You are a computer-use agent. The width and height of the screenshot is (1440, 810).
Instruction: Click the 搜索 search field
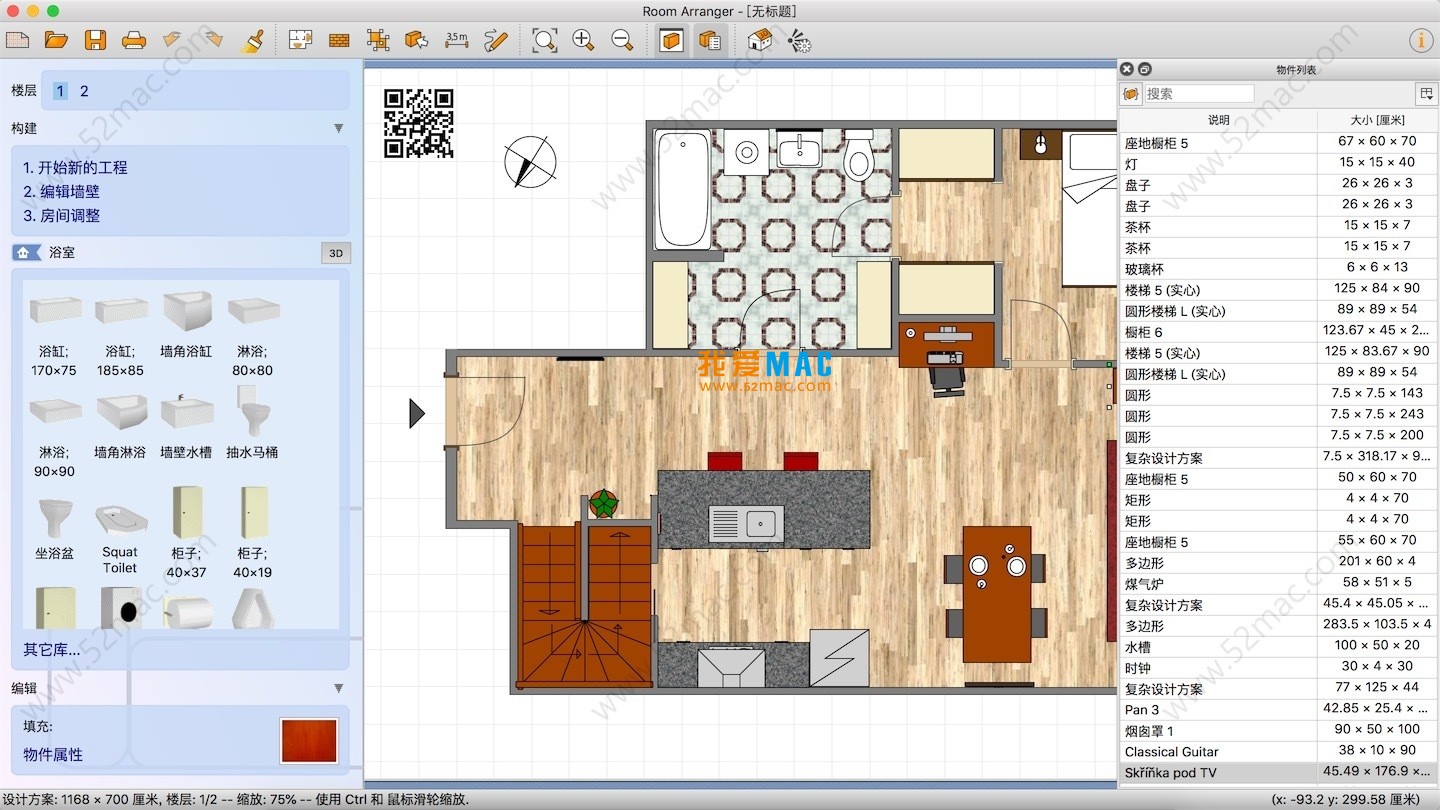pyautogui.click(x=1198, y=93)
